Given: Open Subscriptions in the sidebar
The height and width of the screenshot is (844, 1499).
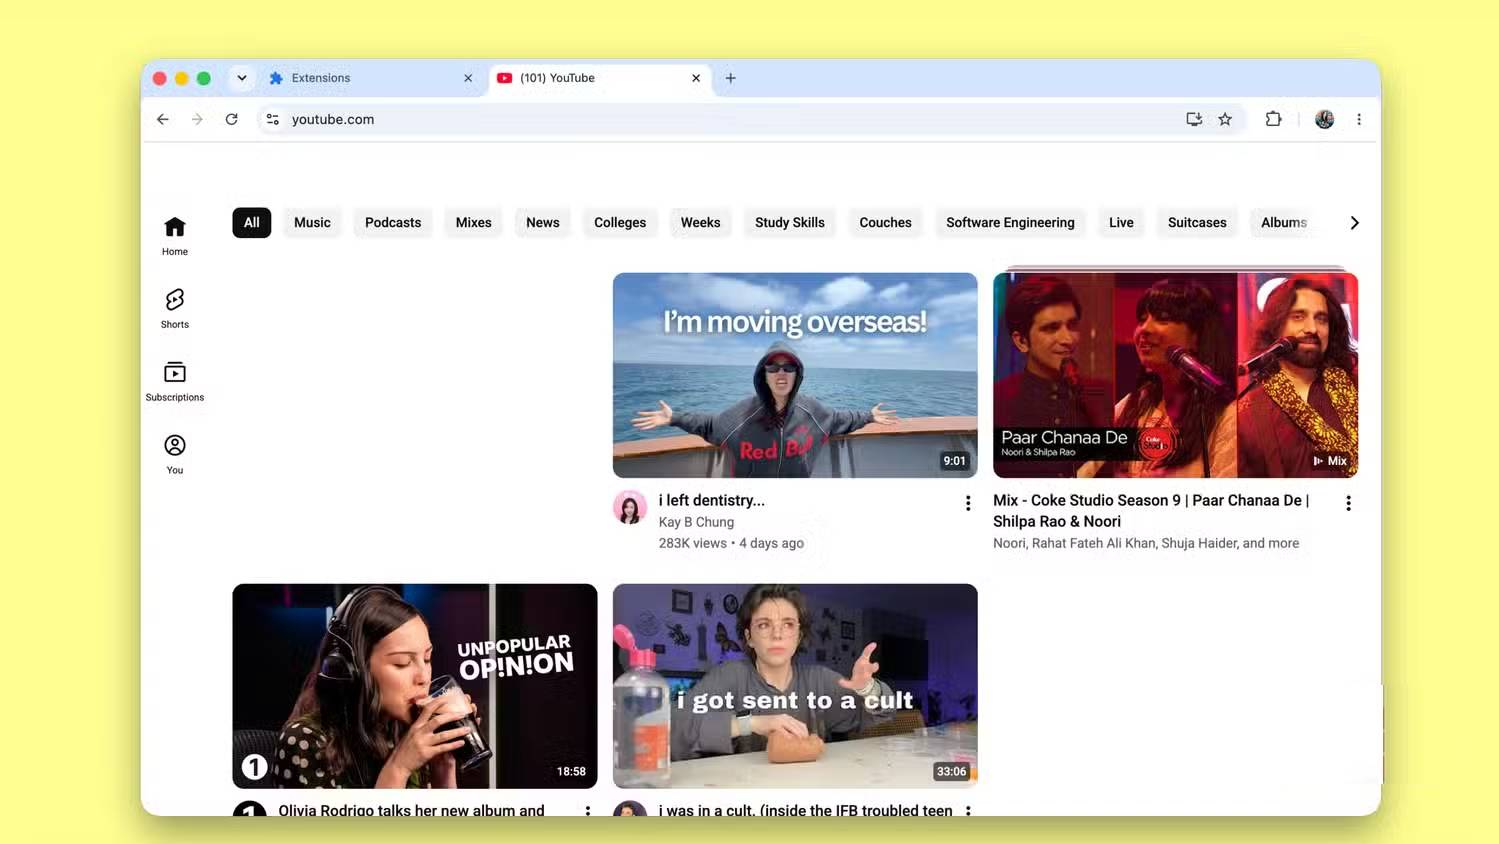Looking at the screenshot, I should point(175,382).
